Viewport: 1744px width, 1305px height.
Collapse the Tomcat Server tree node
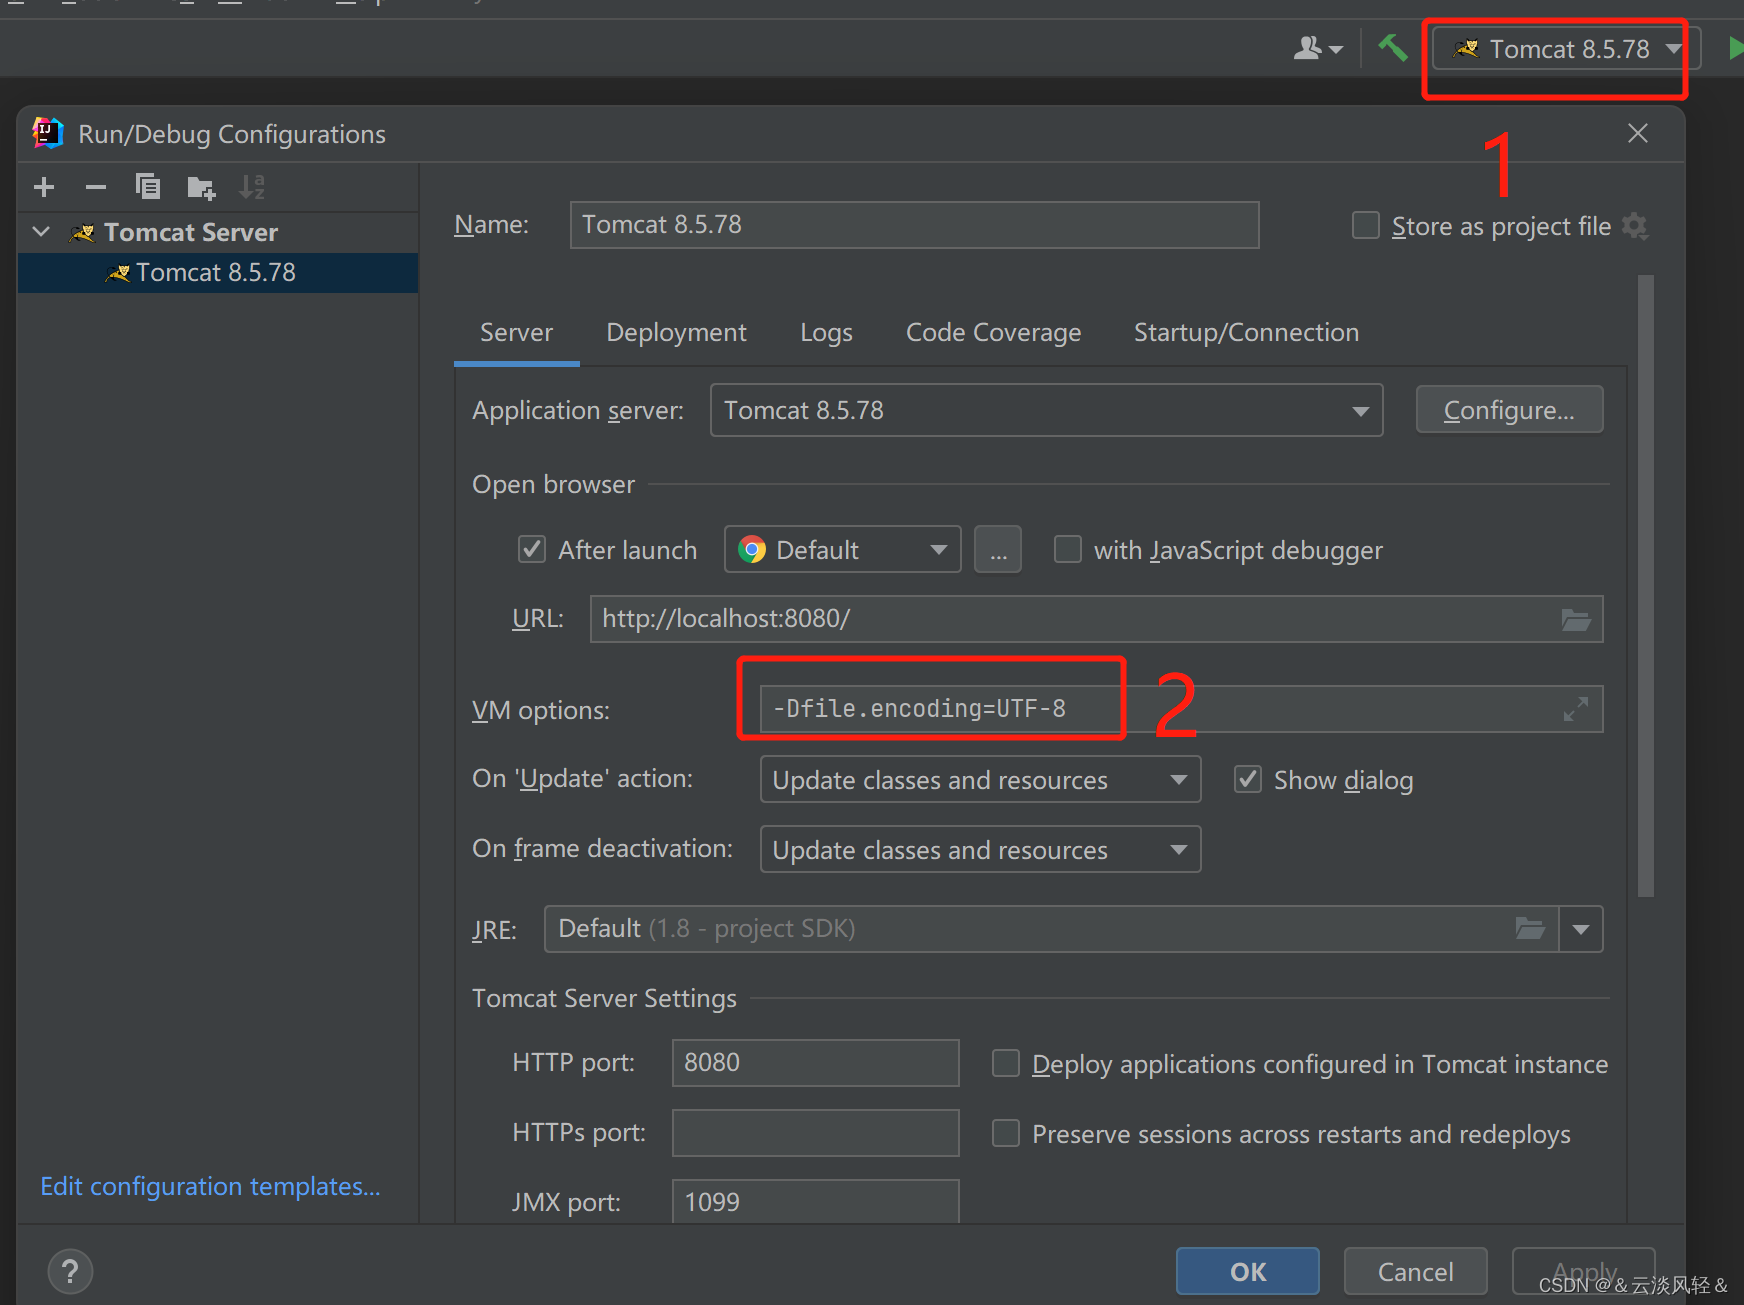coord(41,232)
